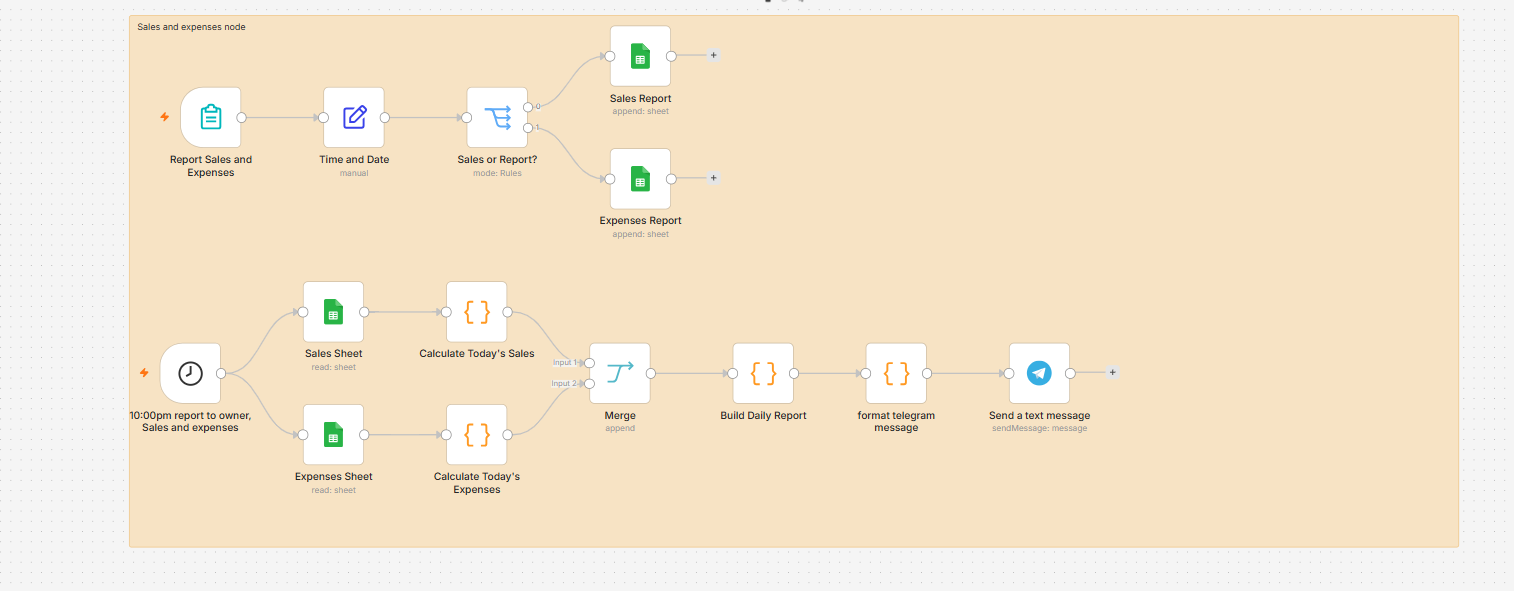Open the Calculate Today's Sales code node
The height and width of the screenshot is (591, 1514).
pyautogui.click(x=477, y=312)
